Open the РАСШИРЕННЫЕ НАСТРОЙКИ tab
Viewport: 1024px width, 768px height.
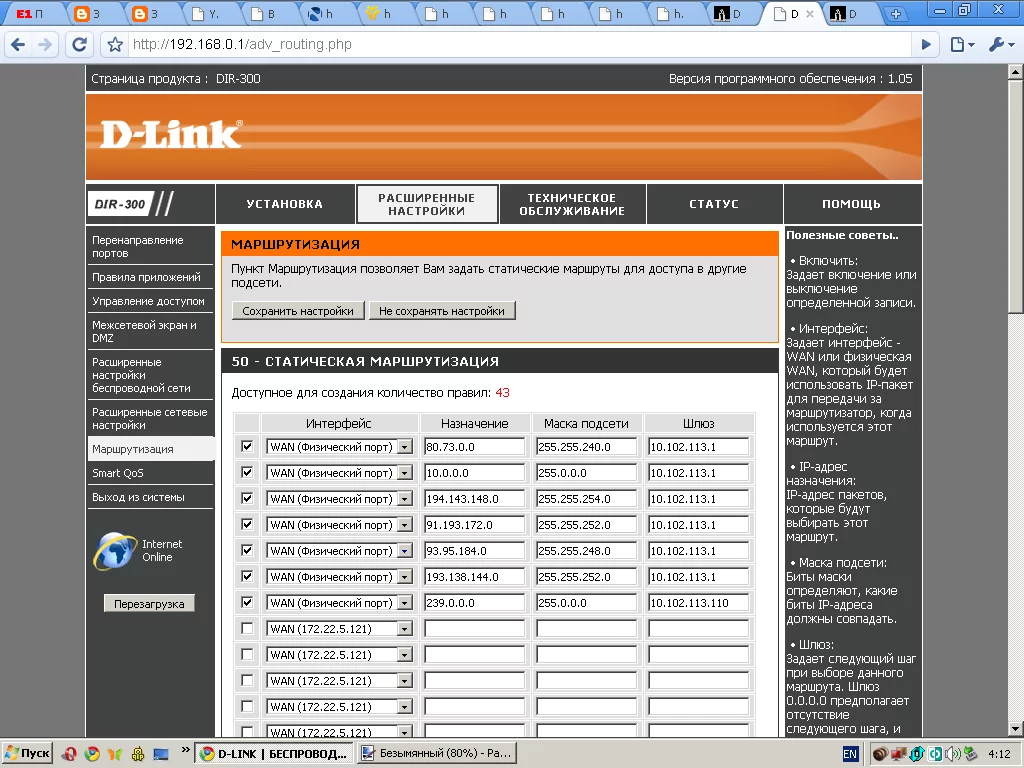[426, 204]
